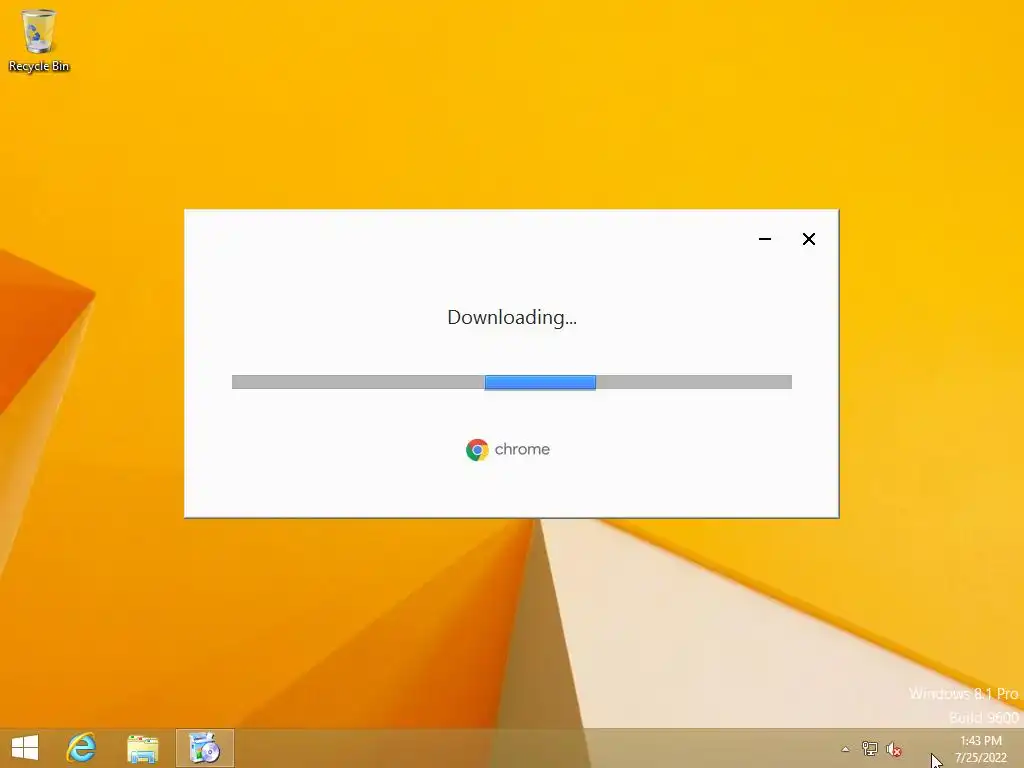
Task: Open the network status tray icon
Action: pos(869,748)
